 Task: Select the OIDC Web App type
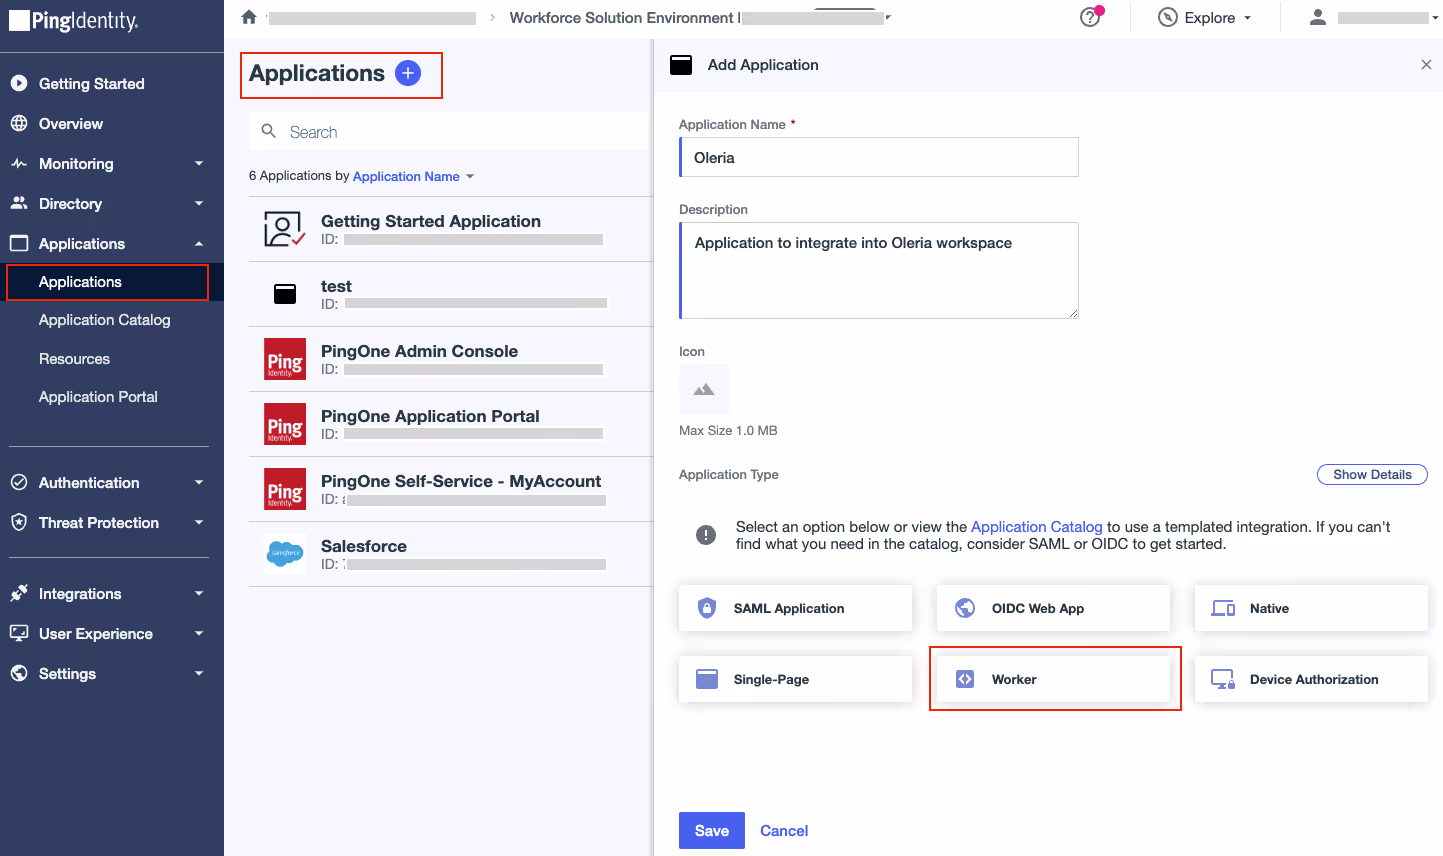[1053, 608]
